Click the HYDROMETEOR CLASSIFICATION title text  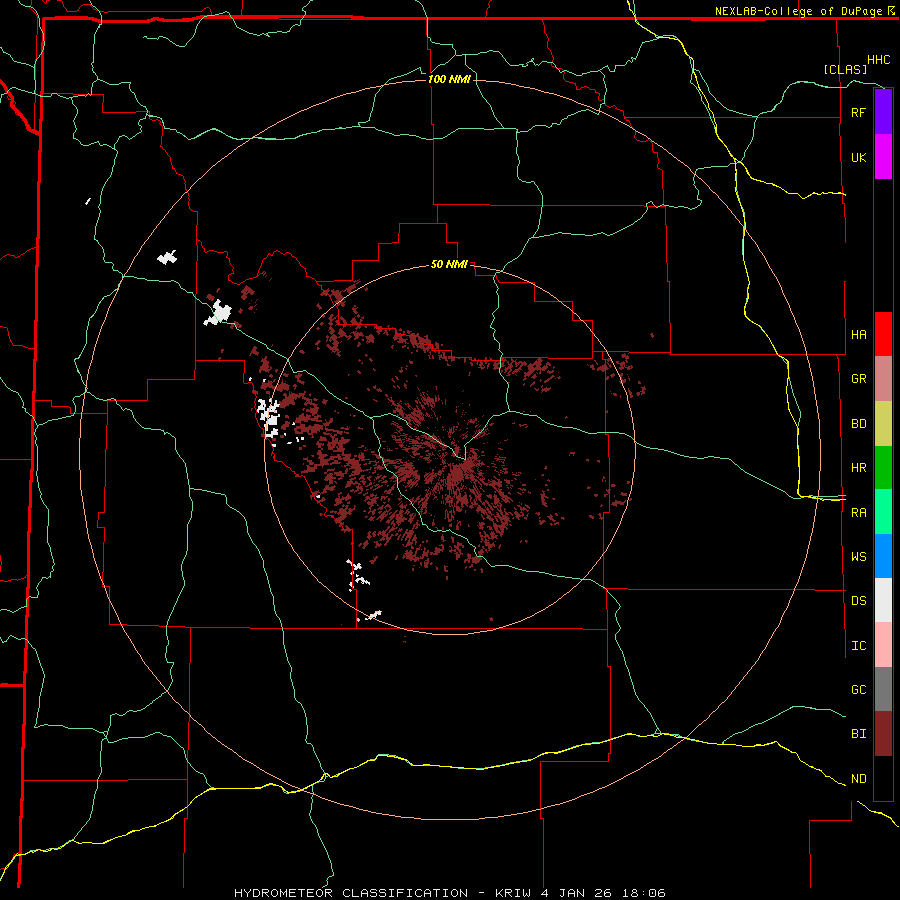(x=351, y=893)
